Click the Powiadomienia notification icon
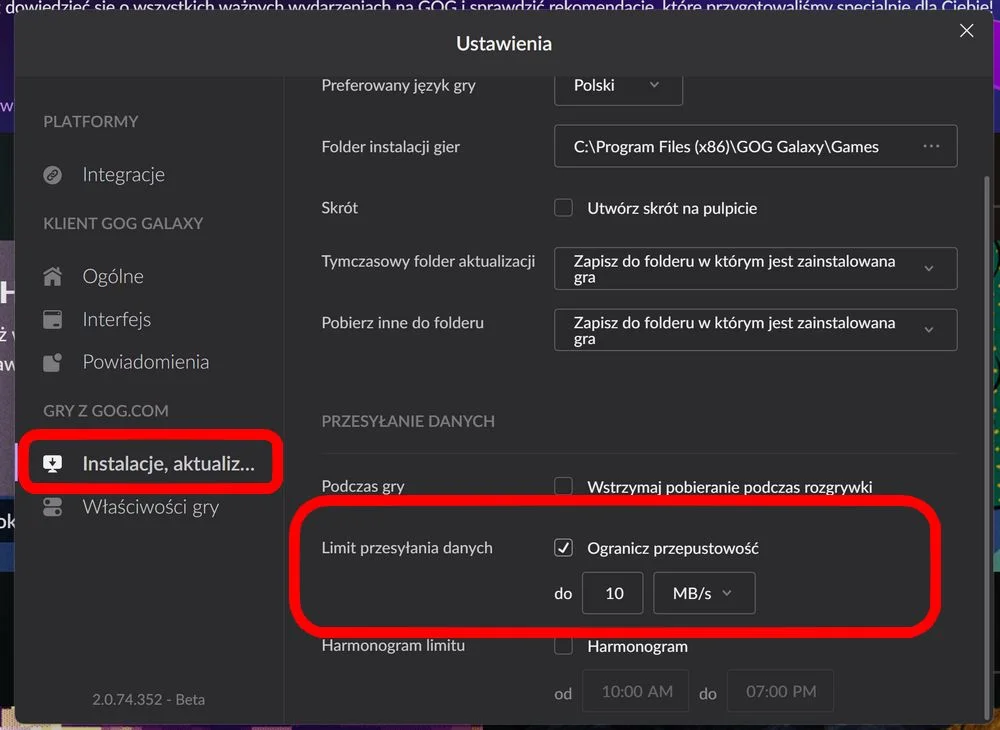 pos(52,362)
